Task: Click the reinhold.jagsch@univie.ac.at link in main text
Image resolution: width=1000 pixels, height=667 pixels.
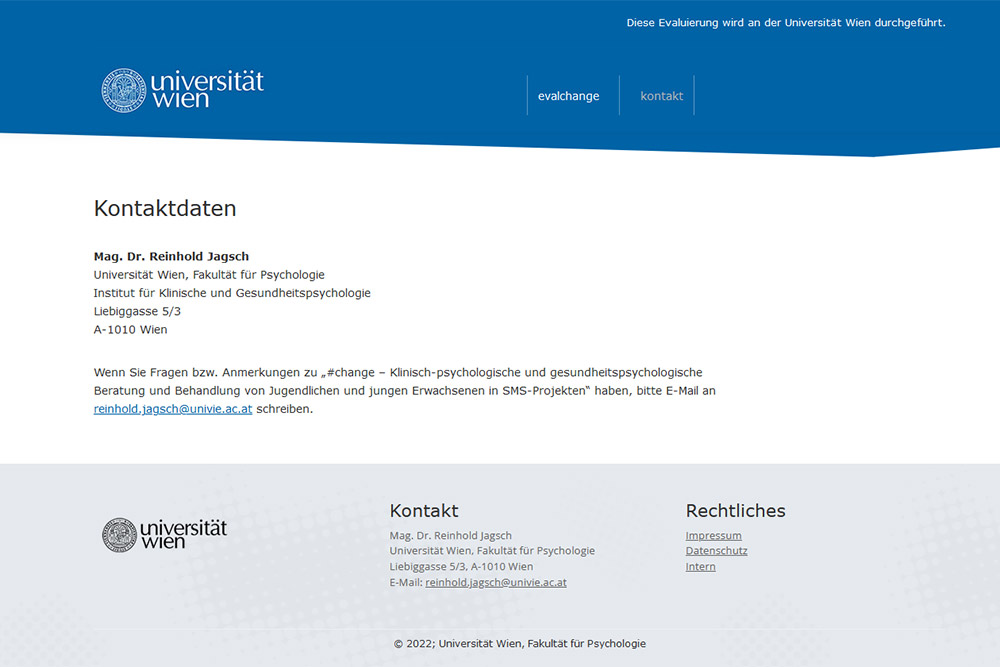Action: (173, 409)
